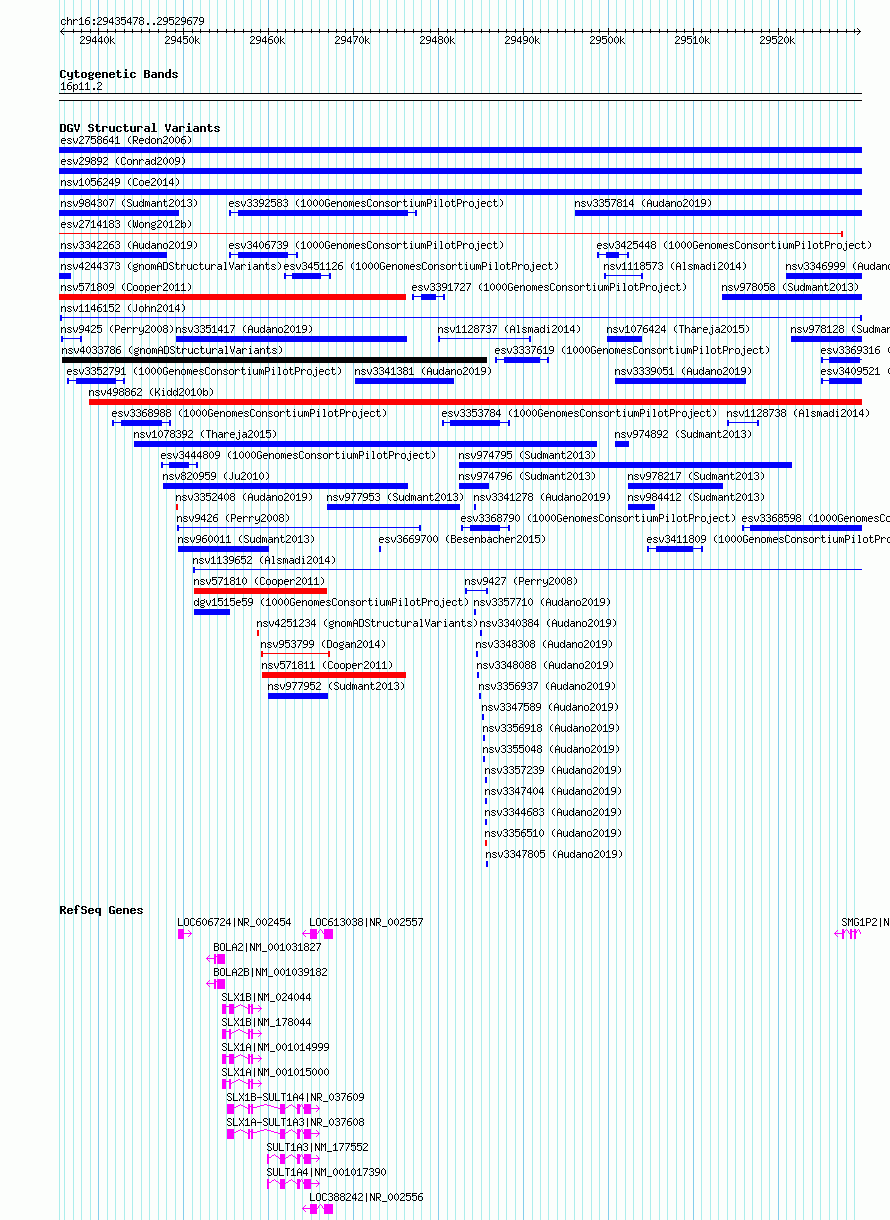Click the 16p11.2 band label

pyautogui.click(x=81, y=87)
